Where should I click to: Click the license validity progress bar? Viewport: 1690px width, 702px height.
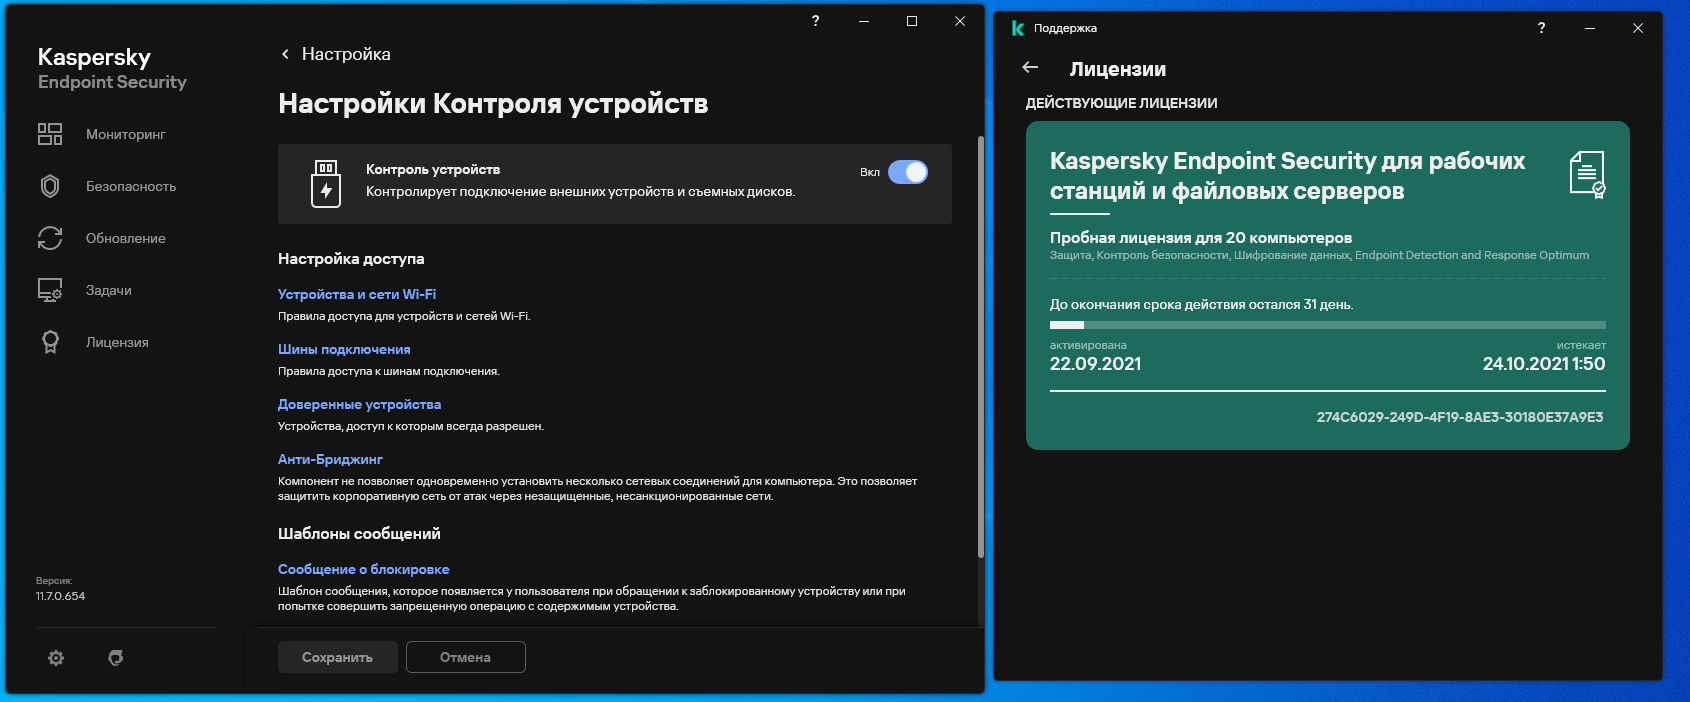point(1328,325)
